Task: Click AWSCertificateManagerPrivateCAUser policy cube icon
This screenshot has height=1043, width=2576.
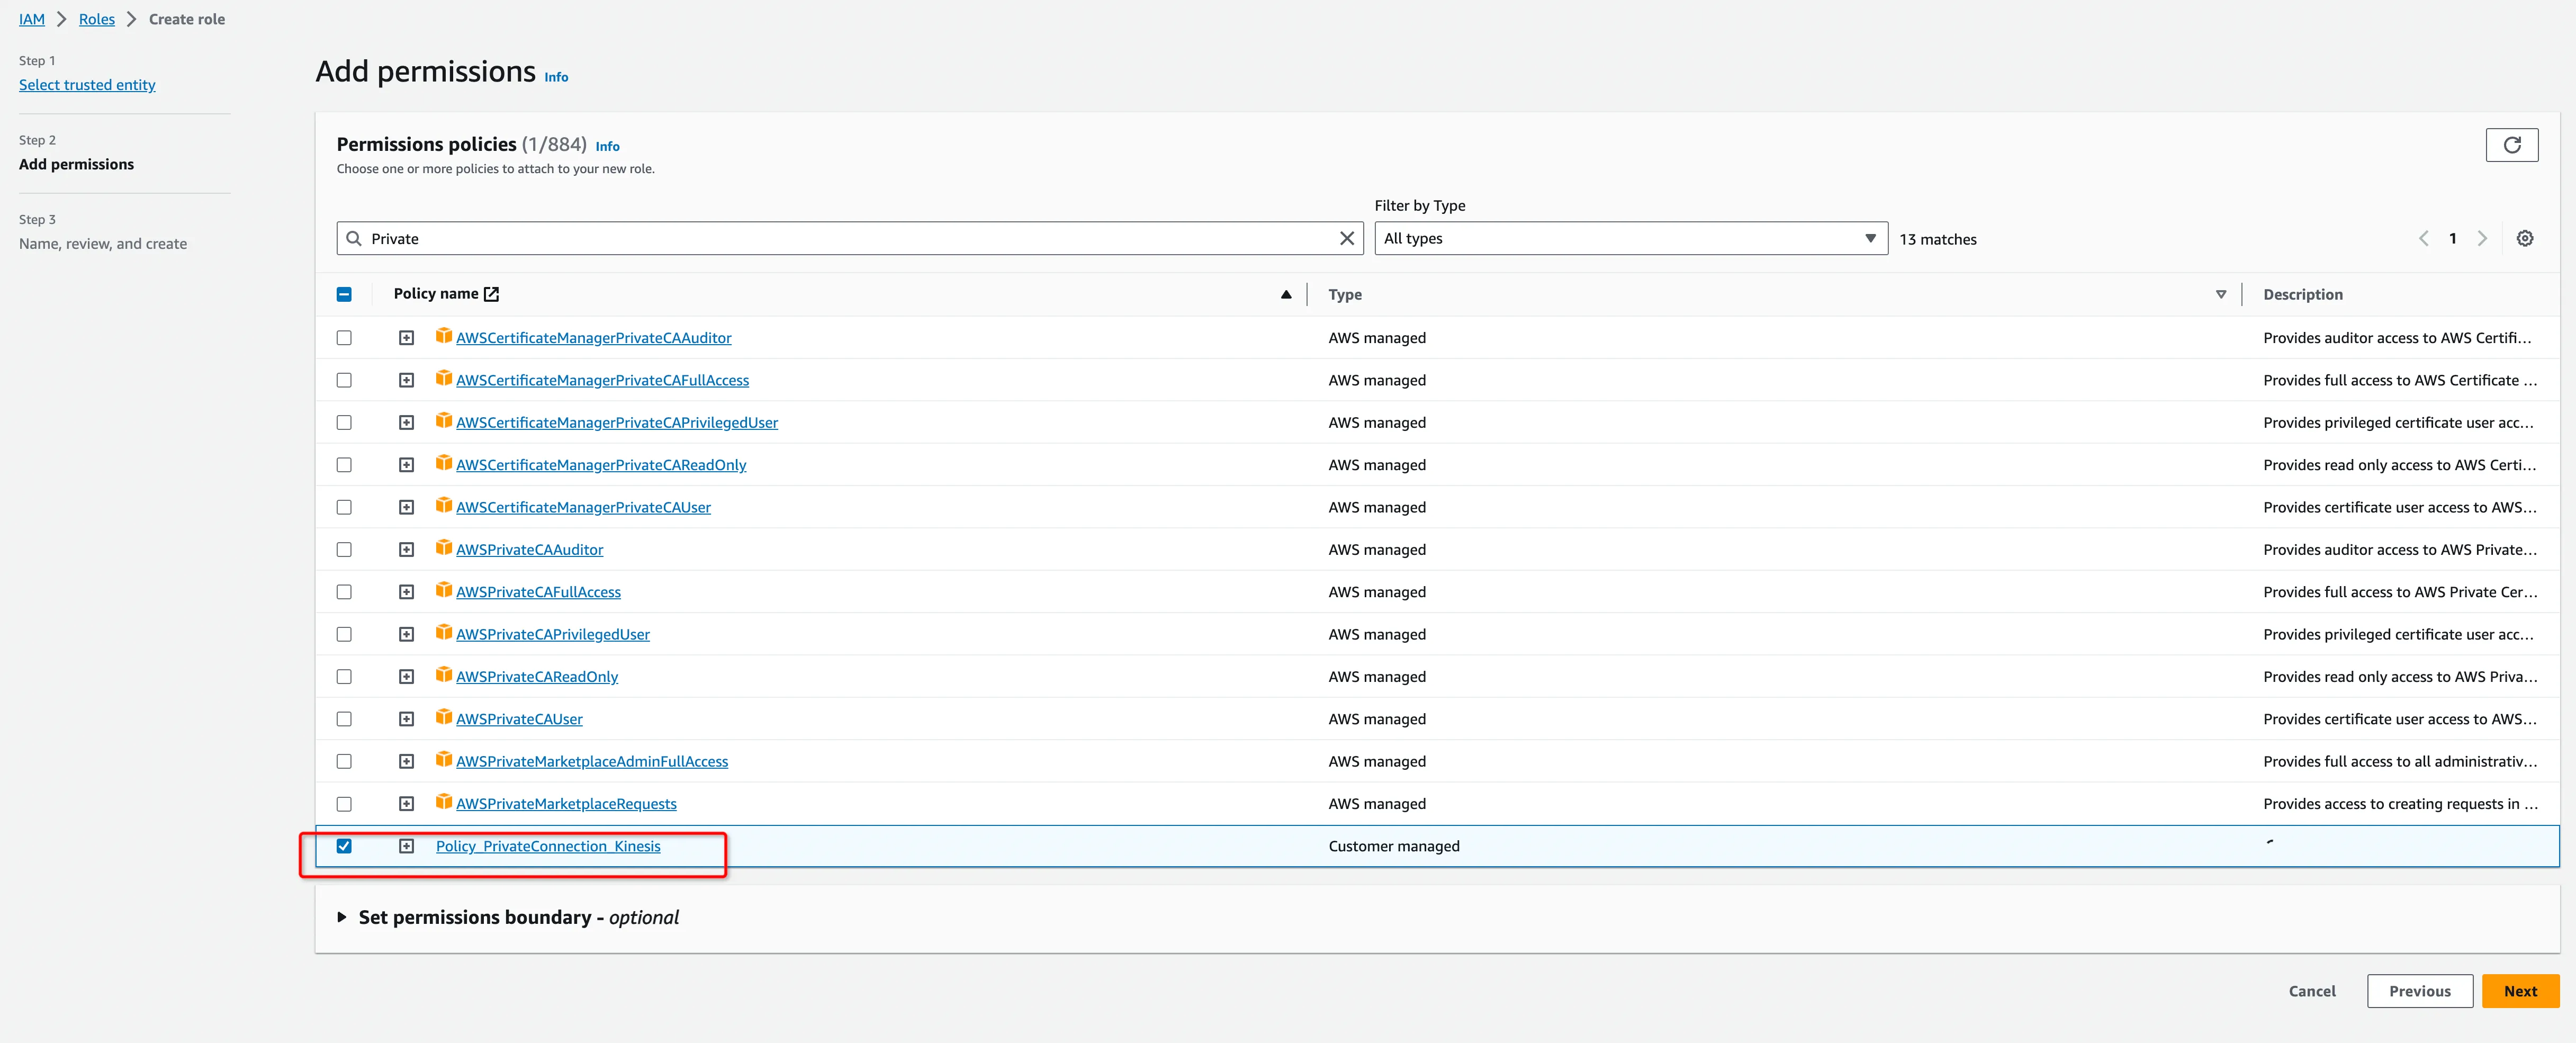Action: (x=444, y=505)
